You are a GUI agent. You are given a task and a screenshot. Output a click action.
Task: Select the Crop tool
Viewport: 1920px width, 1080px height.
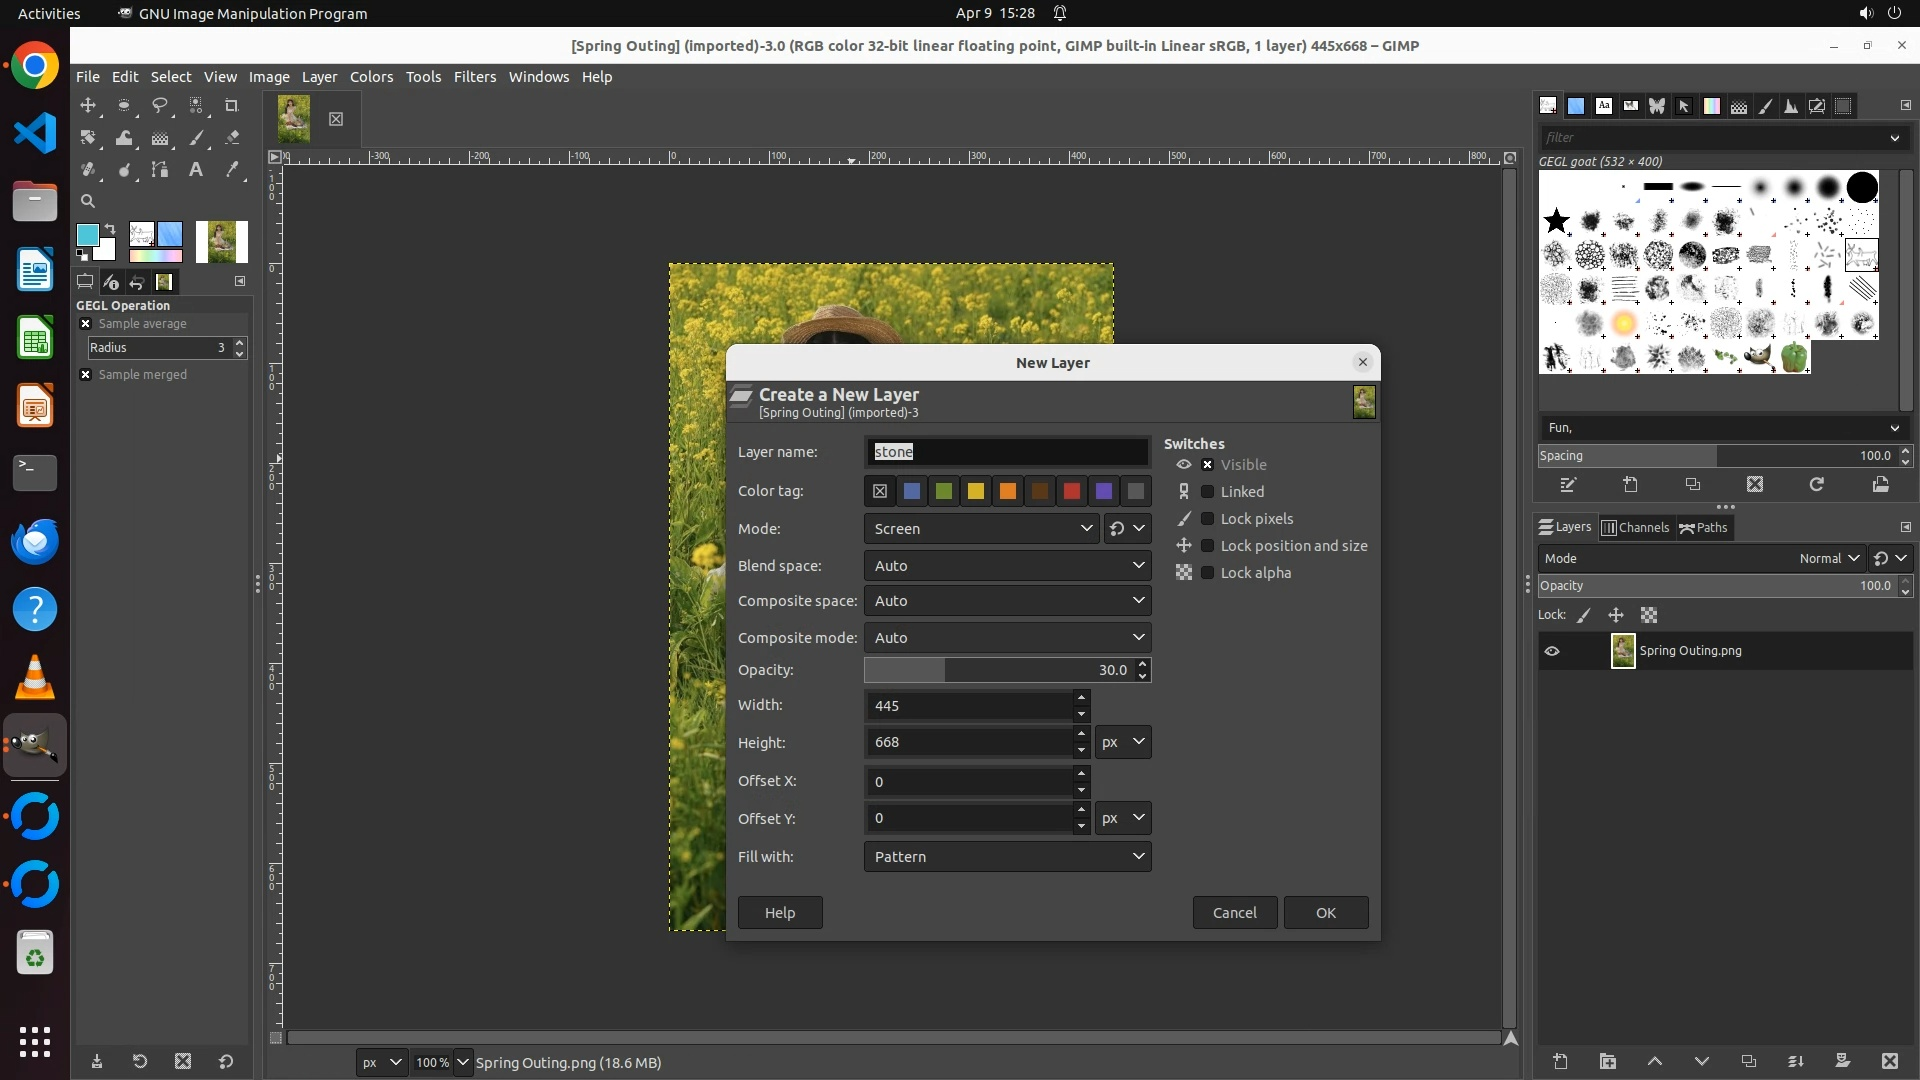[x=232, y=106]
